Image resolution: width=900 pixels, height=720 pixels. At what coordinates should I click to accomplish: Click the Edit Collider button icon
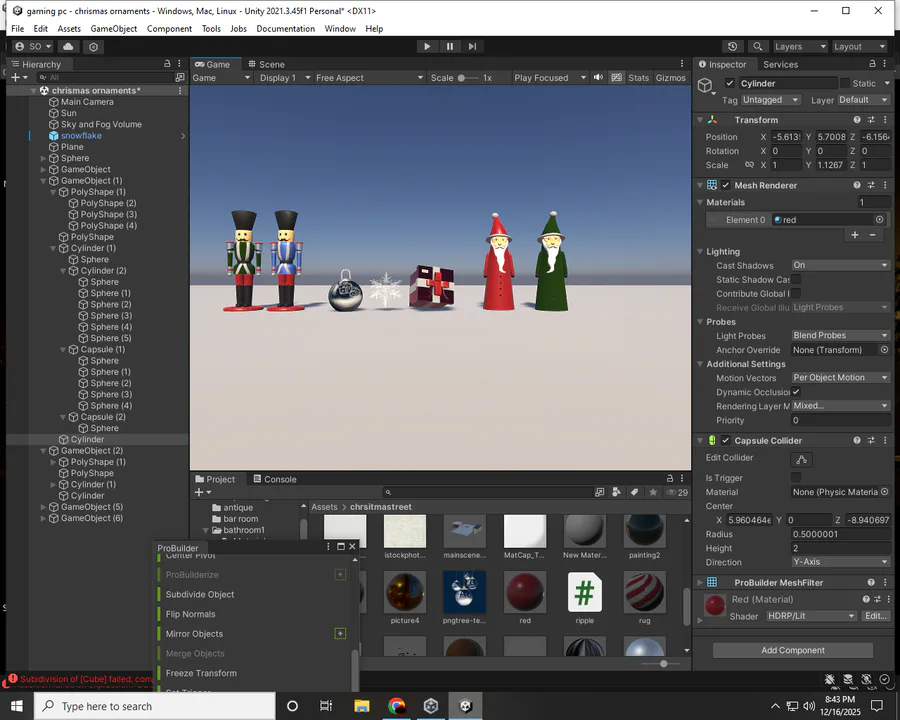[802, 459]
